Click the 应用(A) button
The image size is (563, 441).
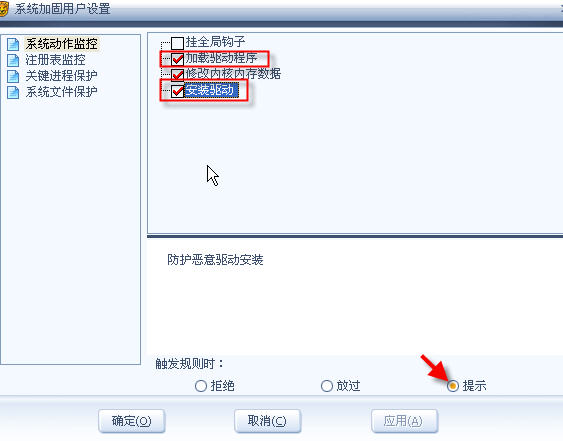(404, 421)
